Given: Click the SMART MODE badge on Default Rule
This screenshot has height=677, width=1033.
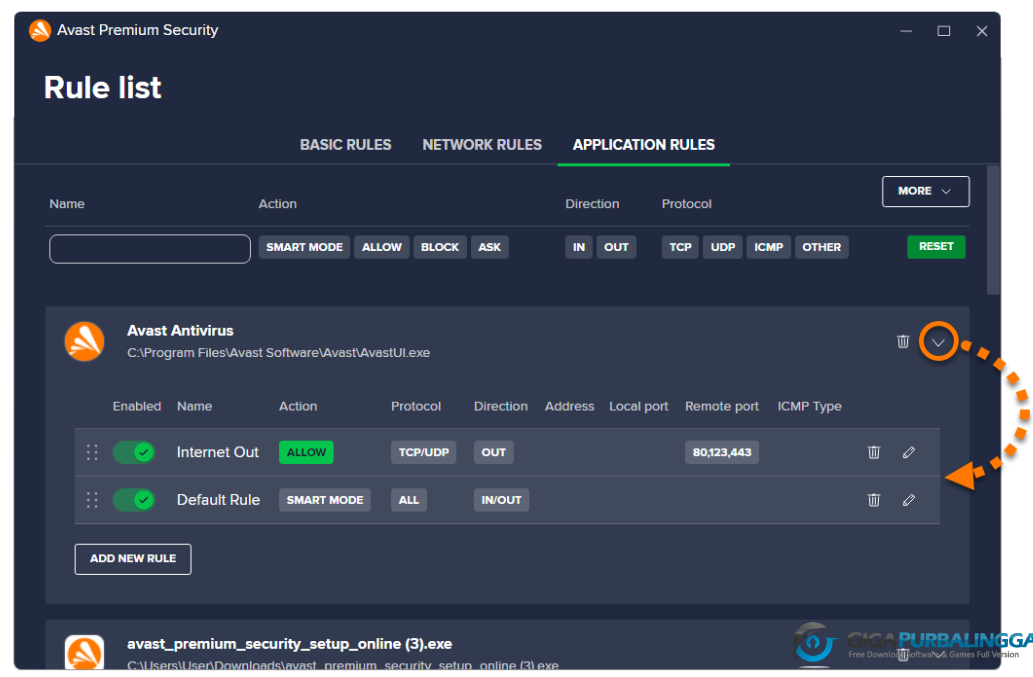Looking at the screenshot, I should pyautogui.click(x=325, y=500).
